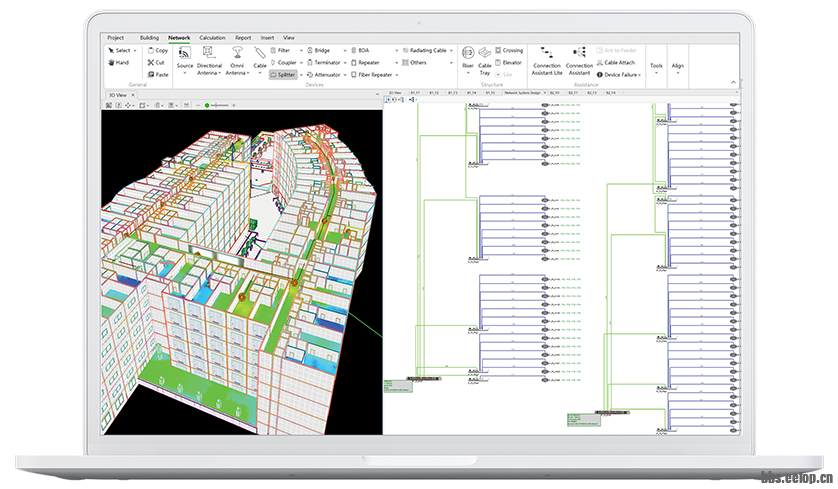Open the Building ribbon tab
838x489 pixels.
point(149,38)
